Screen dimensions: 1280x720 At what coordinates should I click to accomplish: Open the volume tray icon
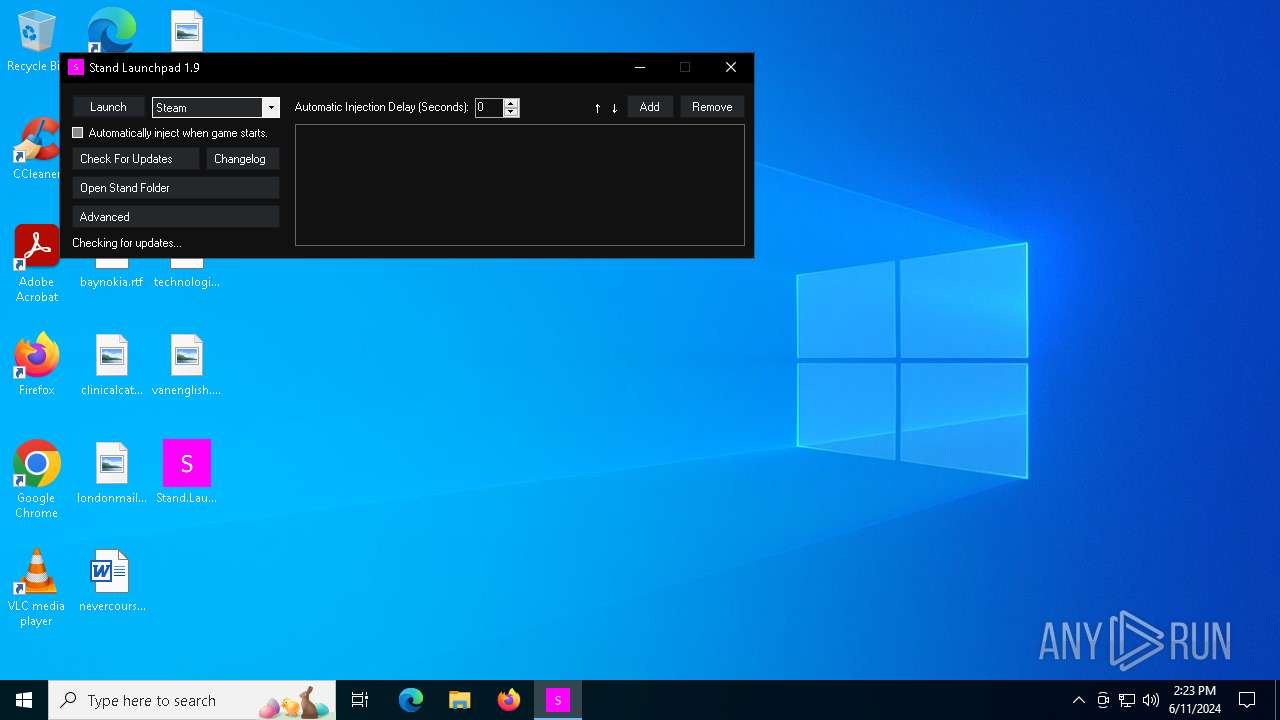click(1151, 700)
